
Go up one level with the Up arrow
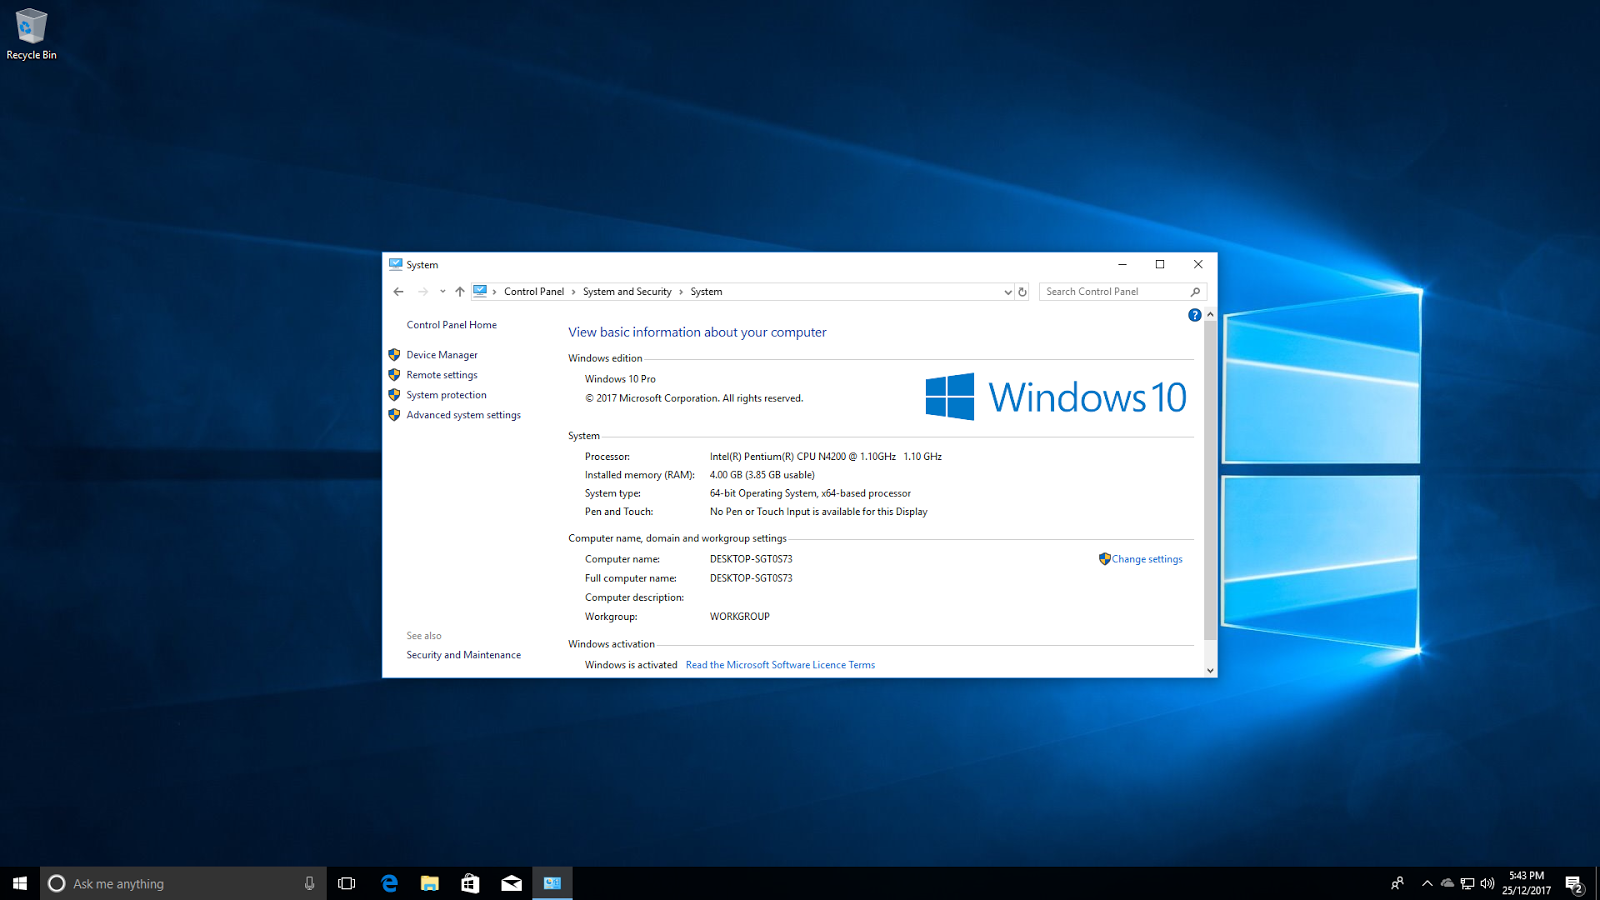coord(460,292)
